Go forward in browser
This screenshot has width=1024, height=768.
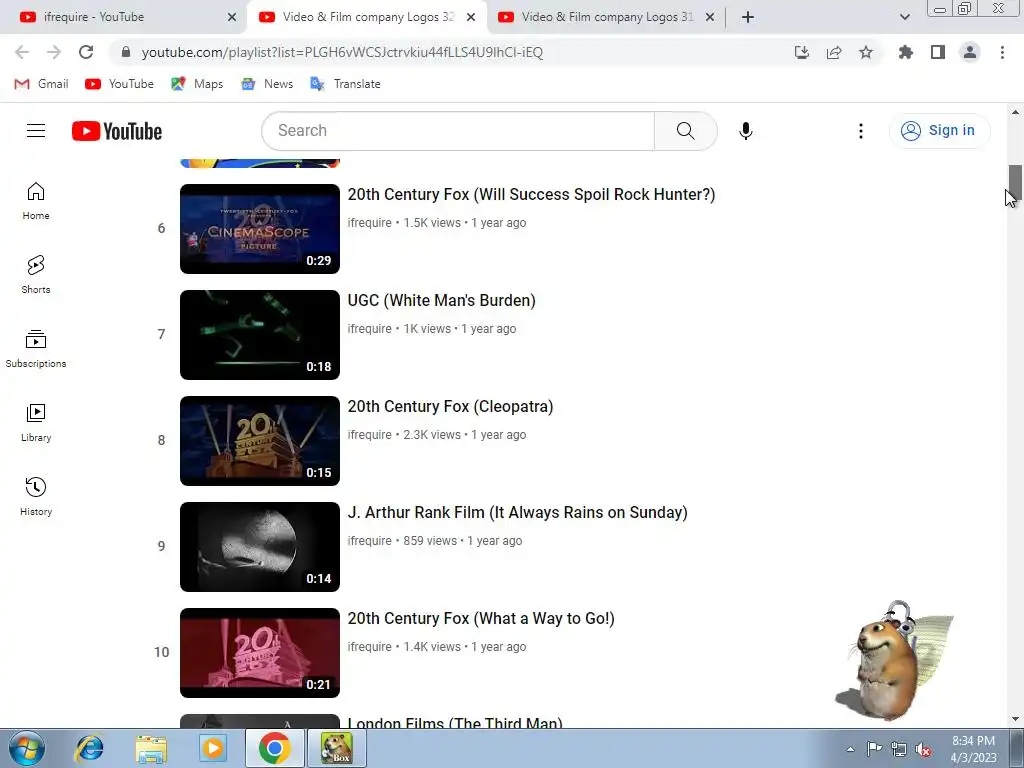(54, 52)
